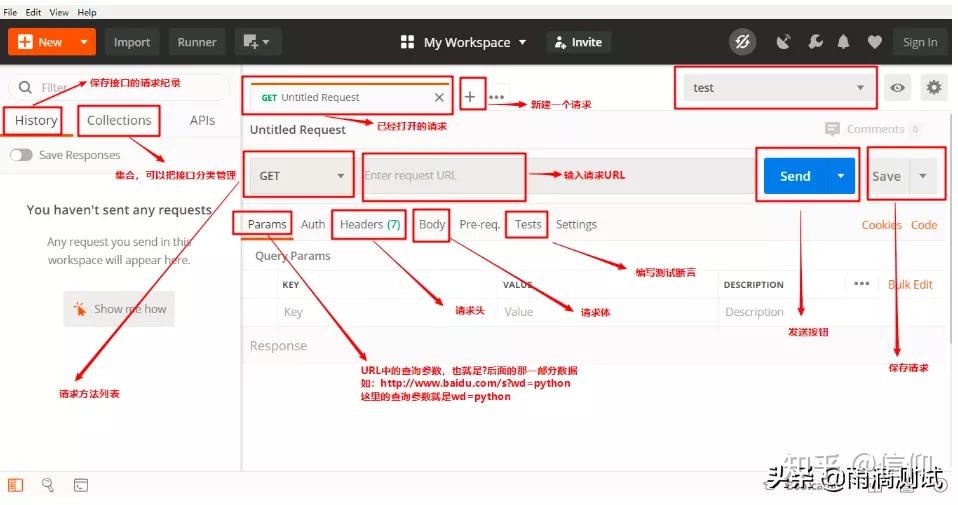
Task: Open the GET method dropdown
Action: point(299,176)
